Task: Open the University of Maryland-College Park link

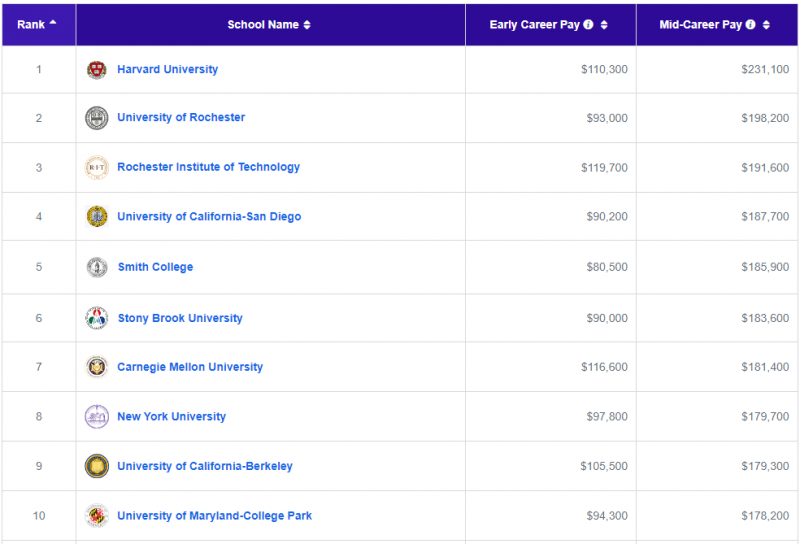Action: point(214,515)
